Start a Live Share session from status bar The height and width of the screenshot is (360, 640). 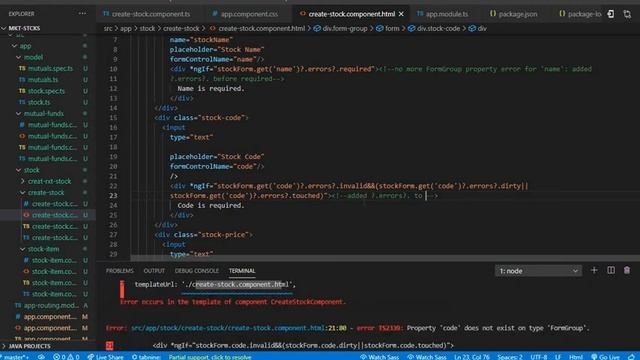(105, 357)
